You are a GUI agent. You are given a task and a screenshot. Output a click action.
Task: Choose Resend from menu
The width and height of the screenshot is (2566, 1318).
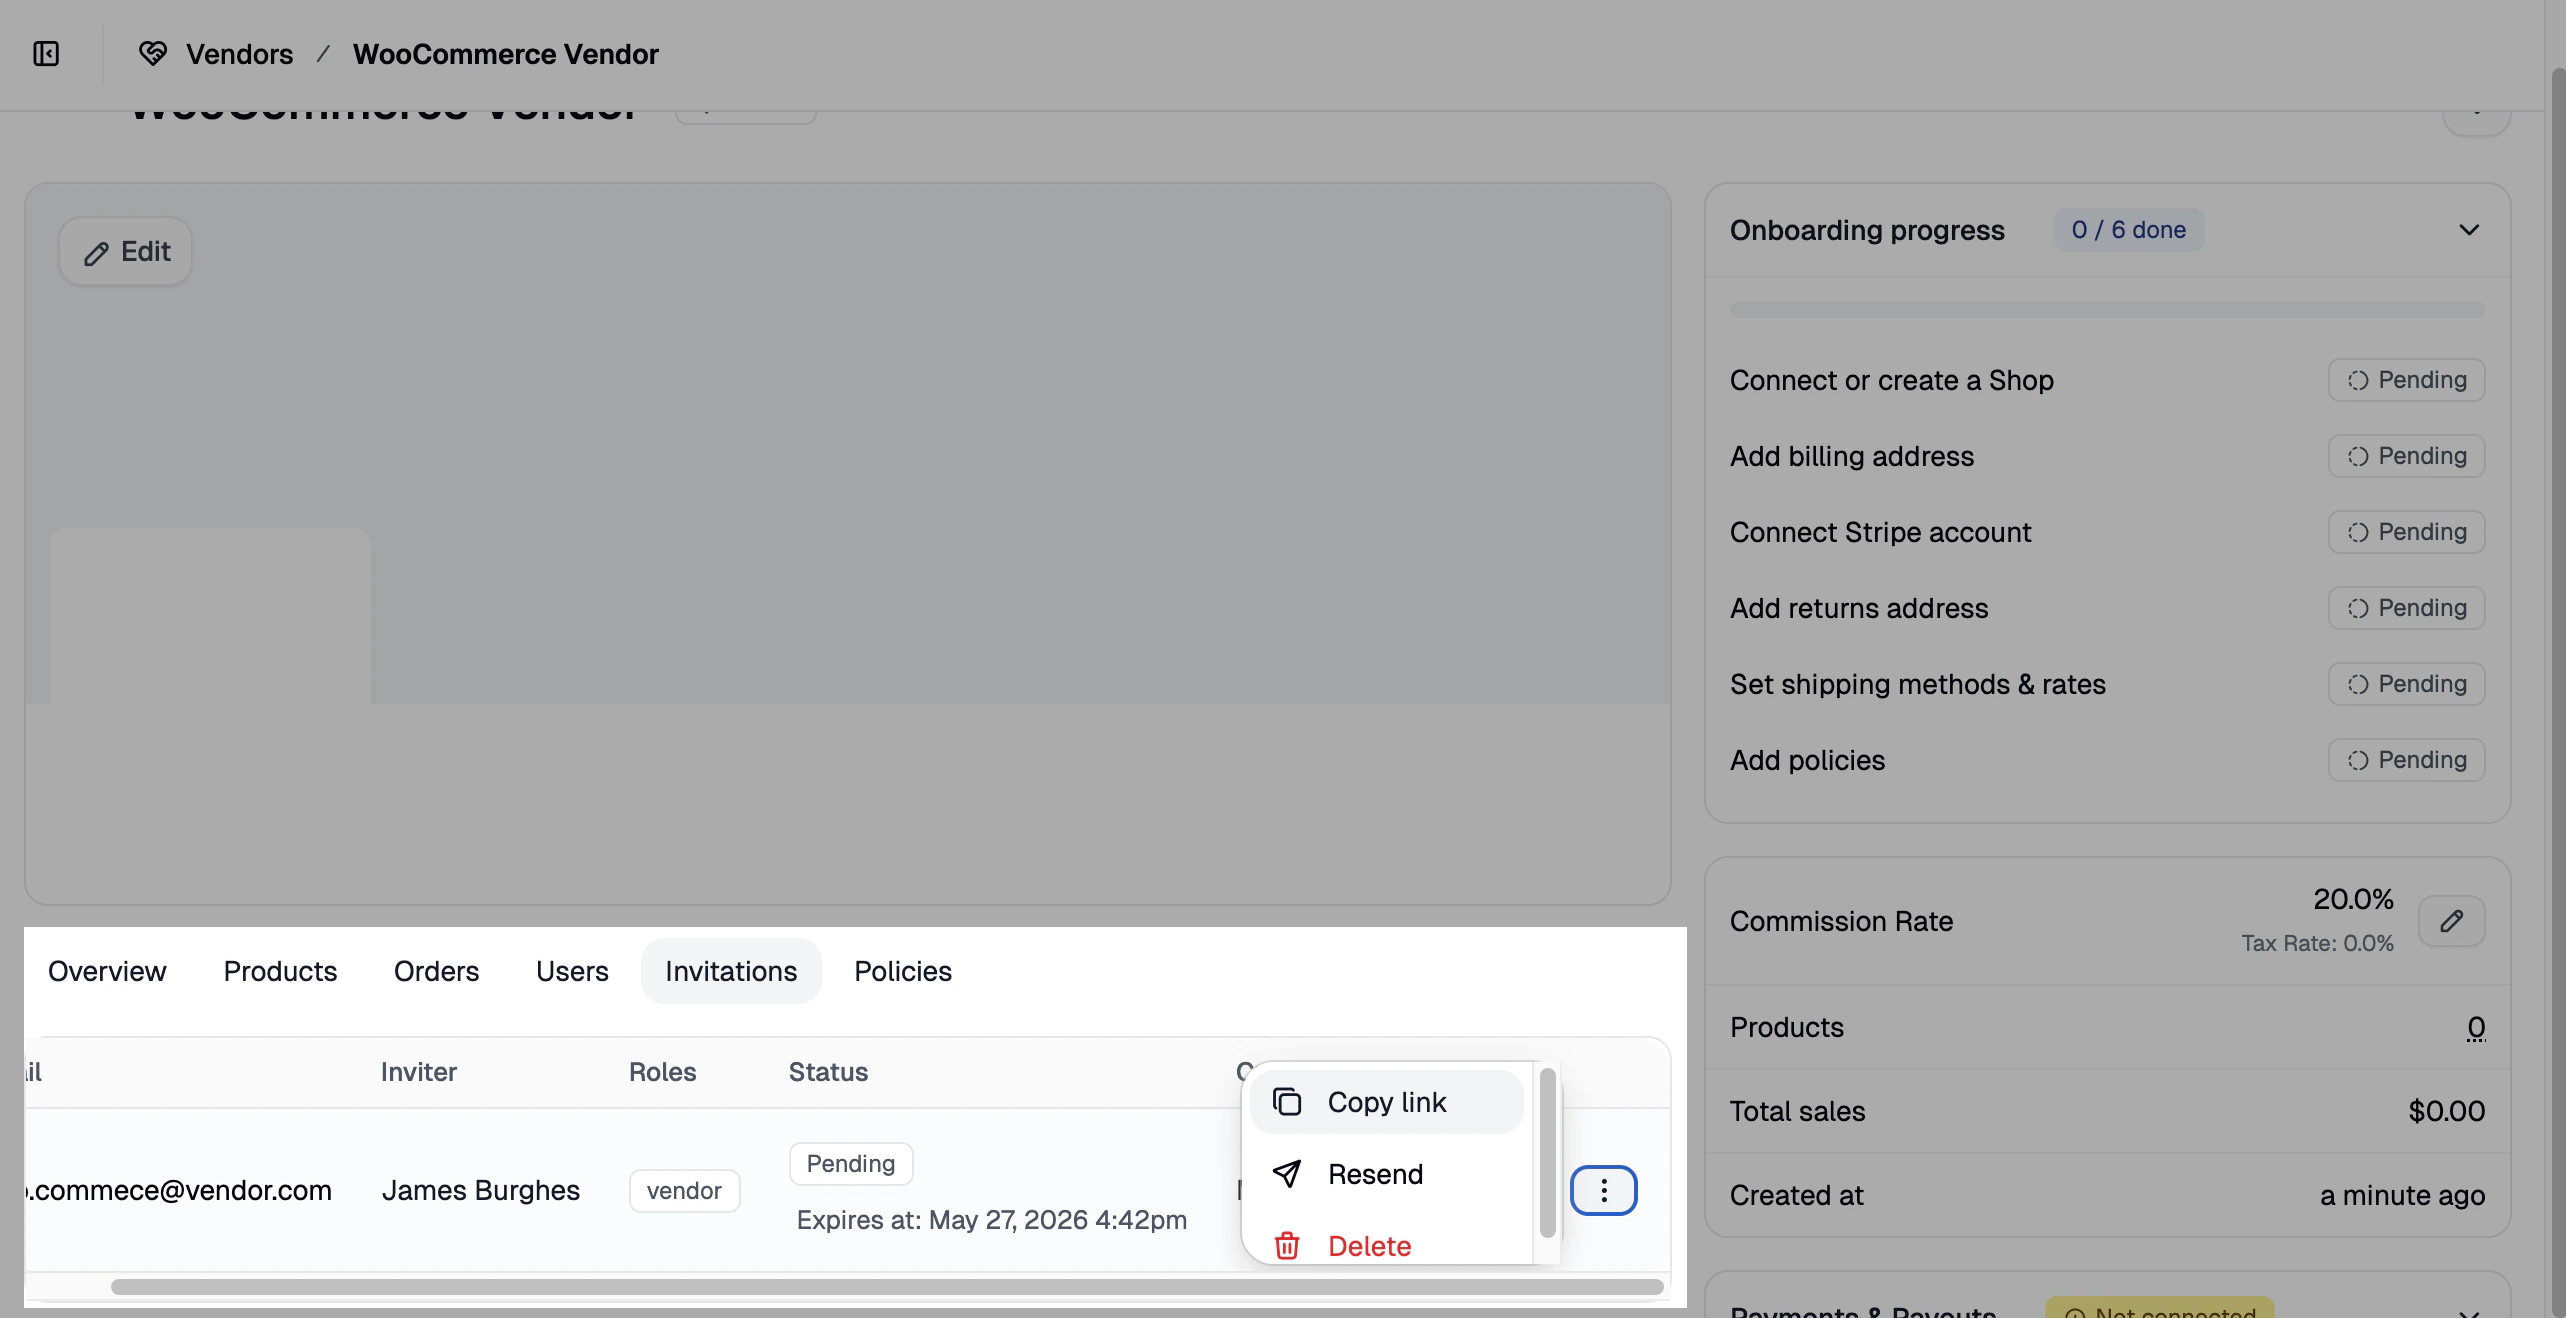tap(1386, 1174)
